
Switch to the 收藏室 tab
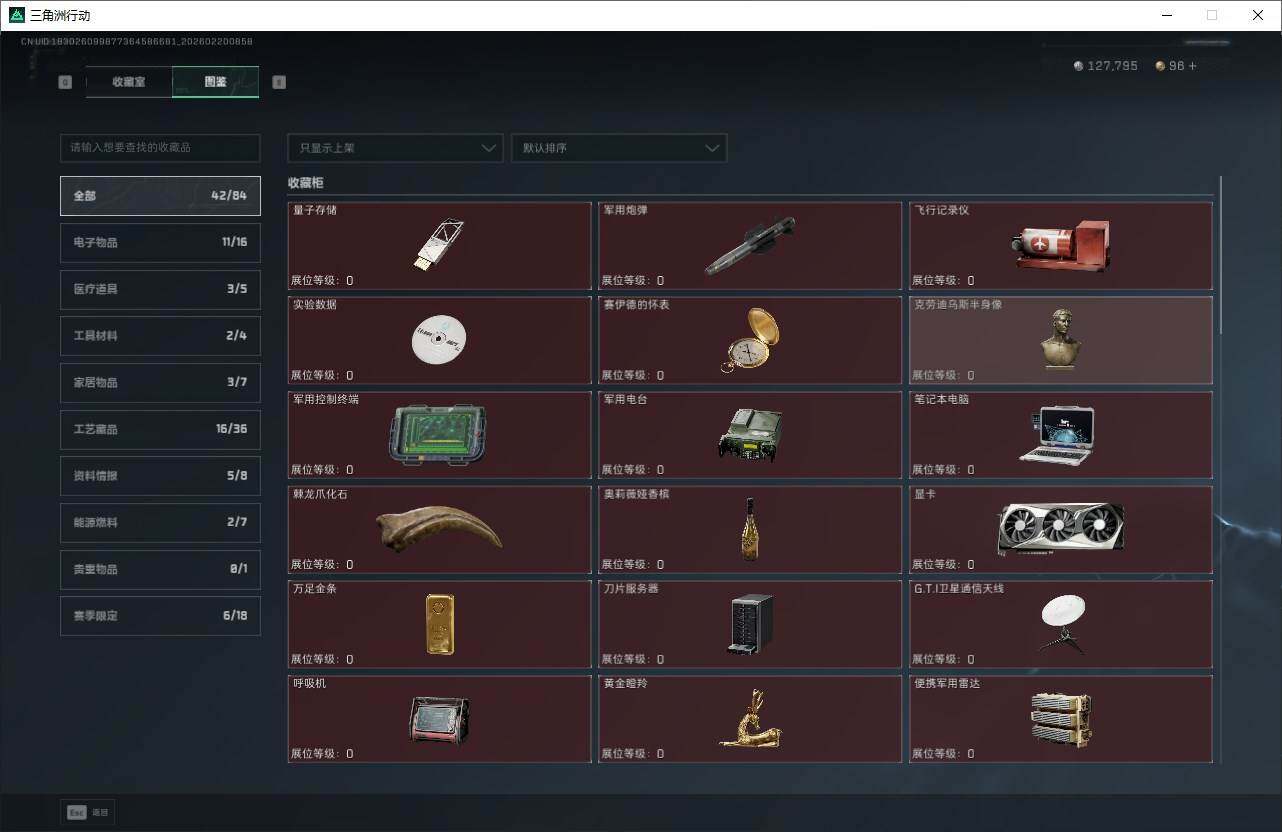(x=129, y=82)
